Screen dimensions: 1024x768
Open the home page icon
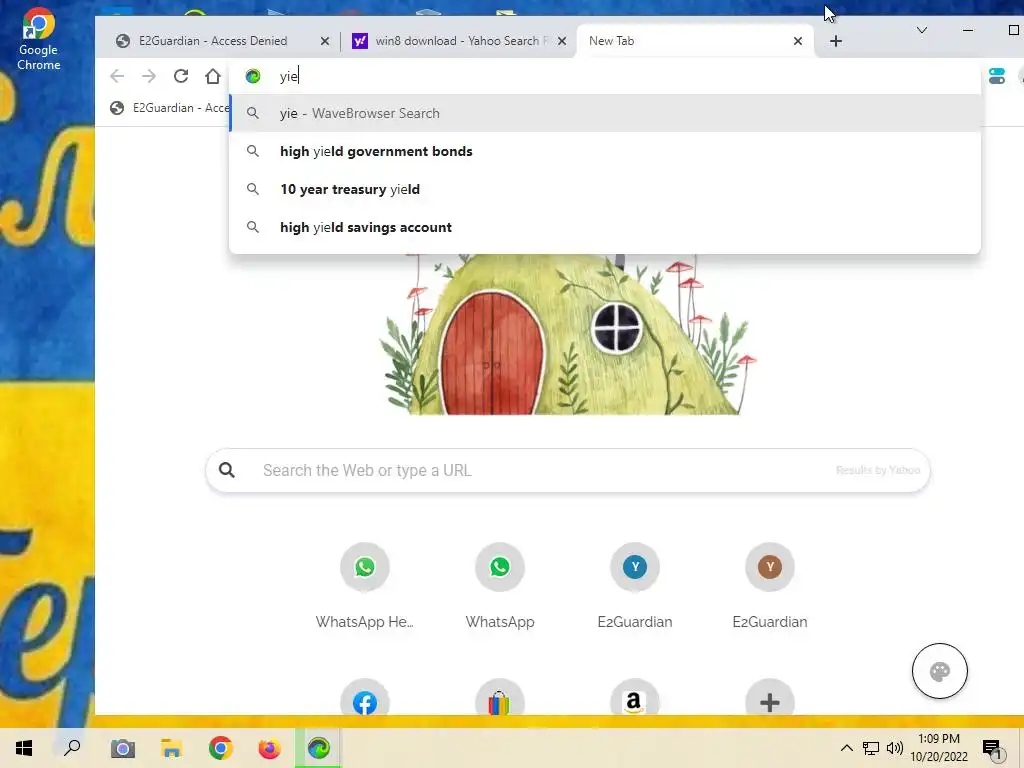pos(213,76)
